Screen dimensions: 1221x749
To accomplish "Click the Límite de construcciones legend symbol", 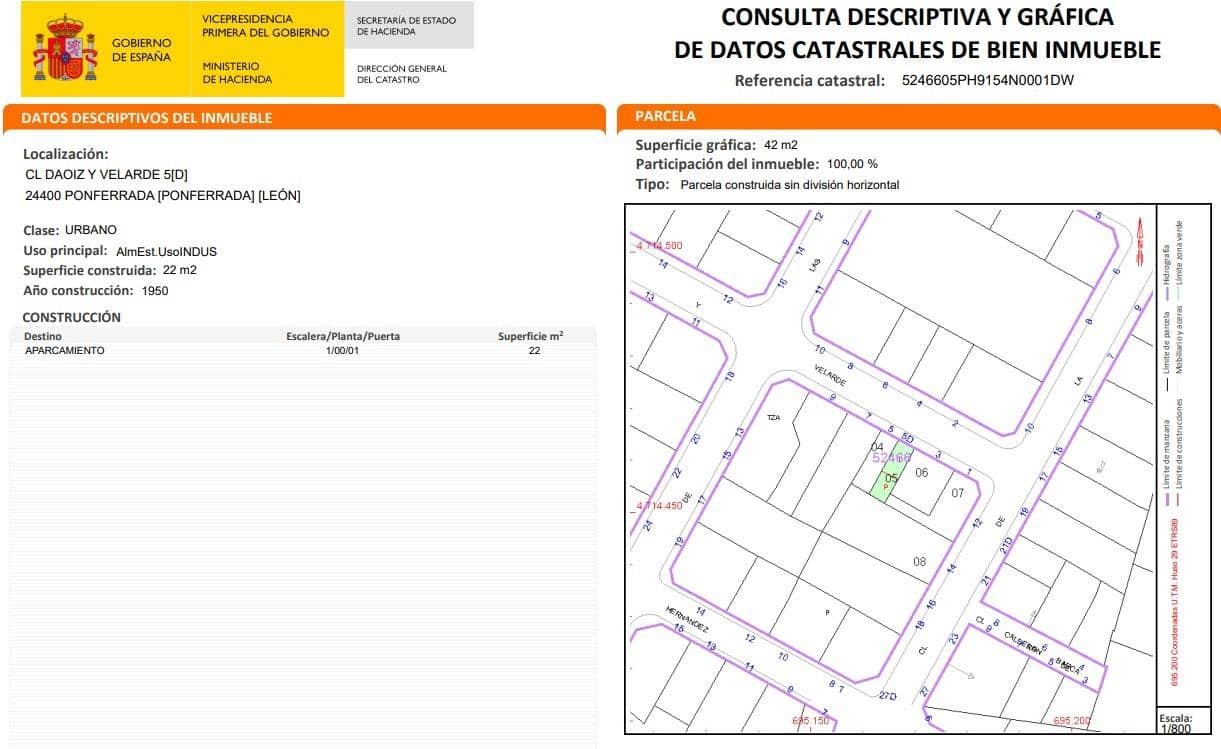I will [1178, 499].
